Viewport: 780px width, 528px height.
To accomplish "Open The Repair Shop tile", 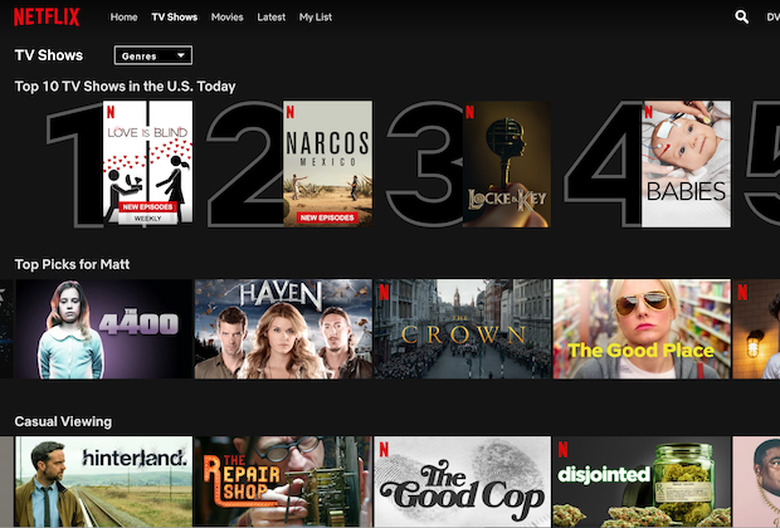I will (x=283, y=482).
